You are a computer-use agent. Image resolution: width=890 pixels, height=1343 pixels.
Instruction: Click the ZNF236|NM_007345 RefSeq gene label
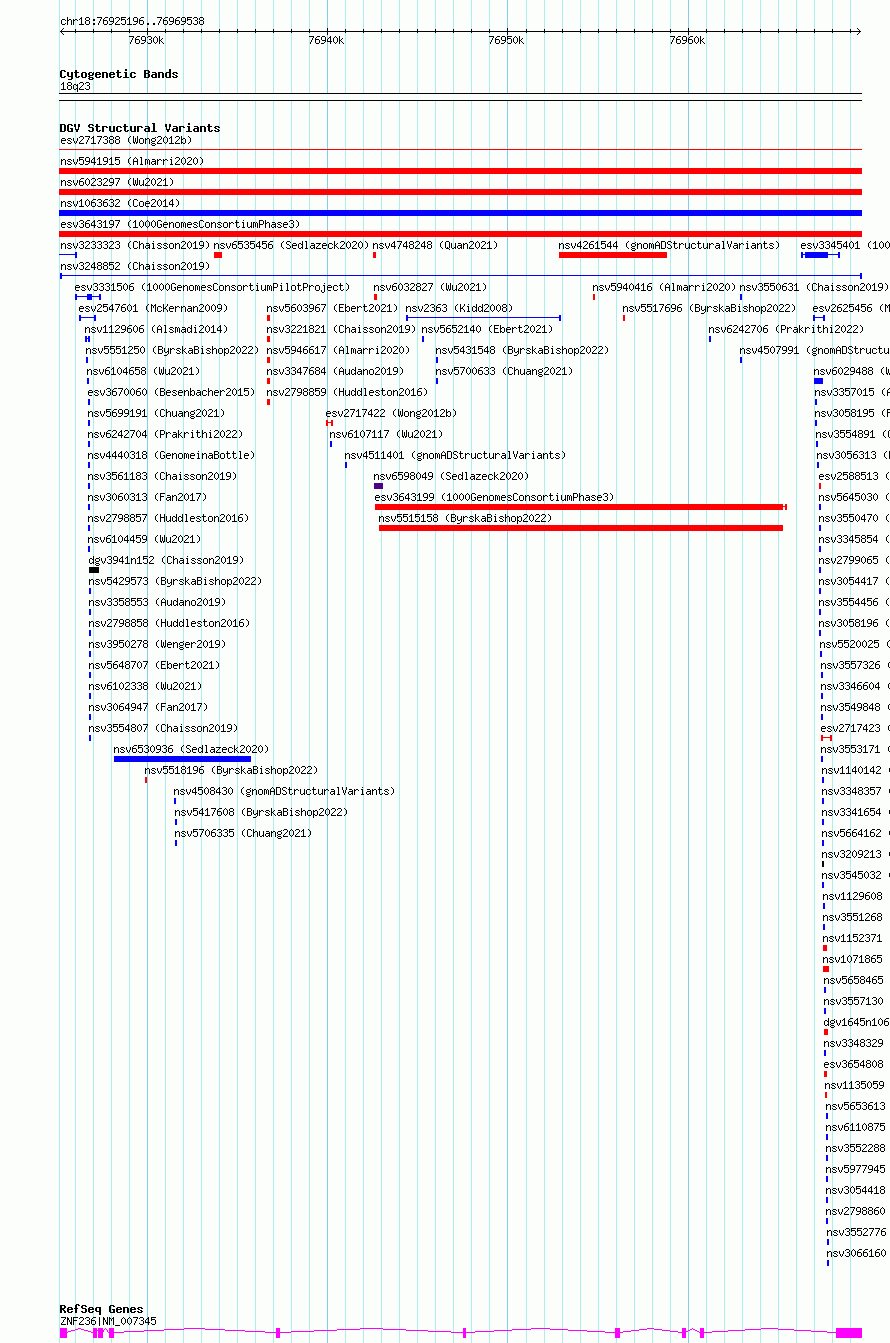coord(108,1321)
